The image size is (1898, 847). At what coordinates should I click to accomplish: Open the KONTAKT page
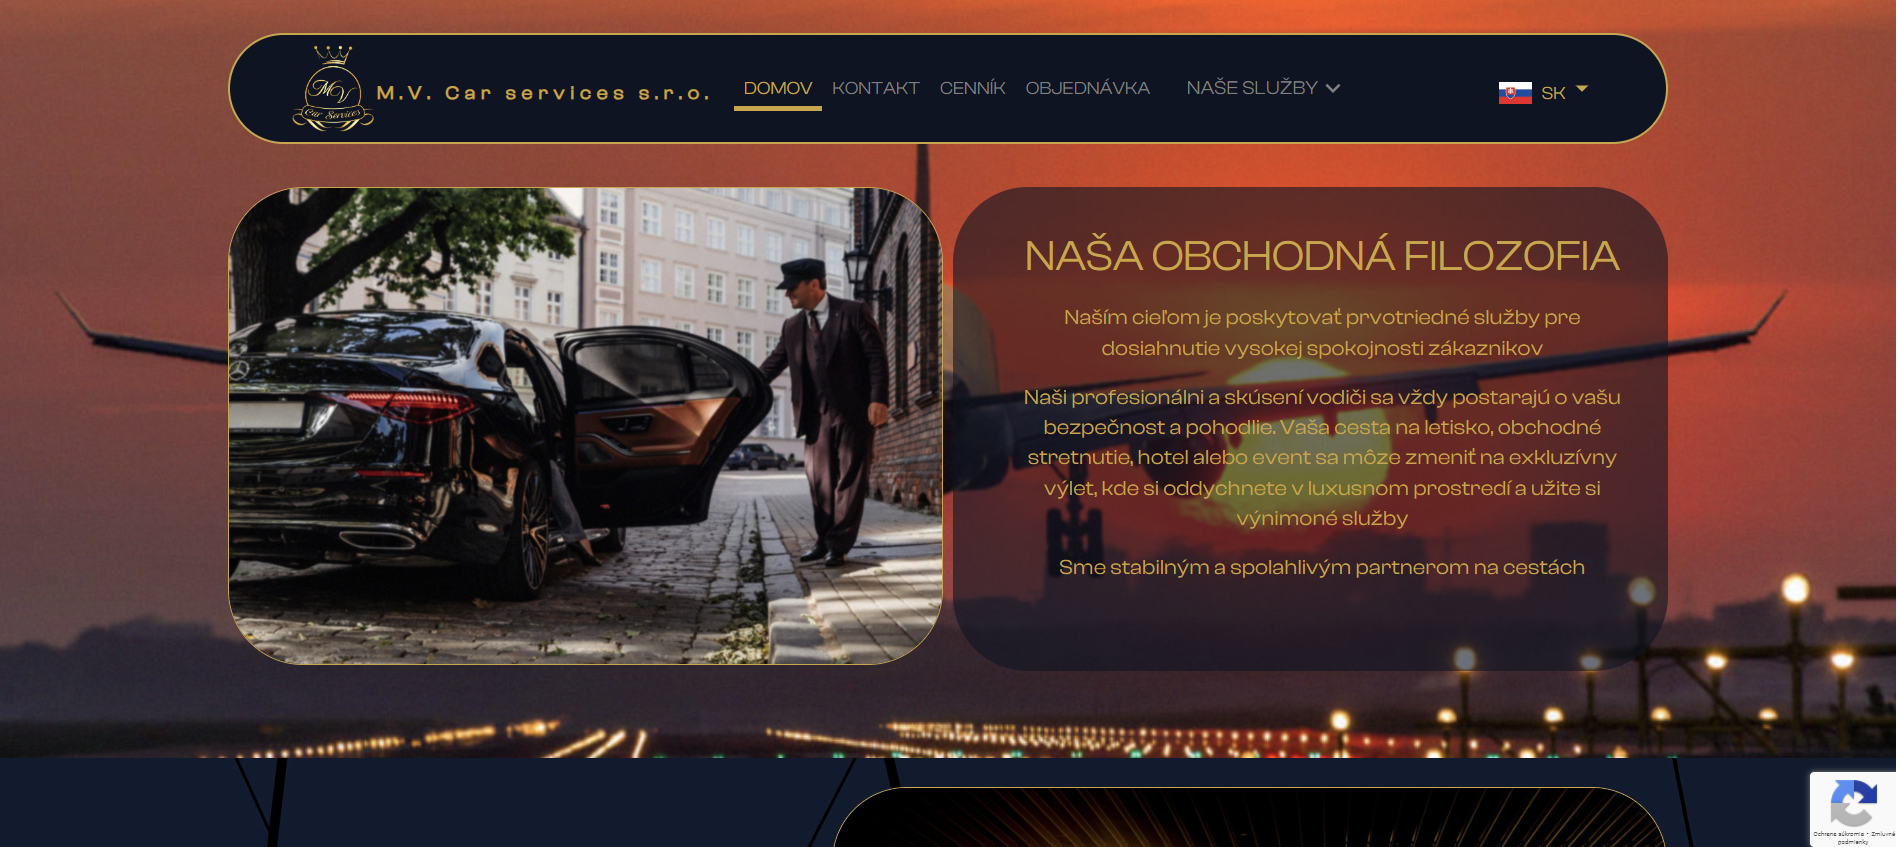(876, 88)
